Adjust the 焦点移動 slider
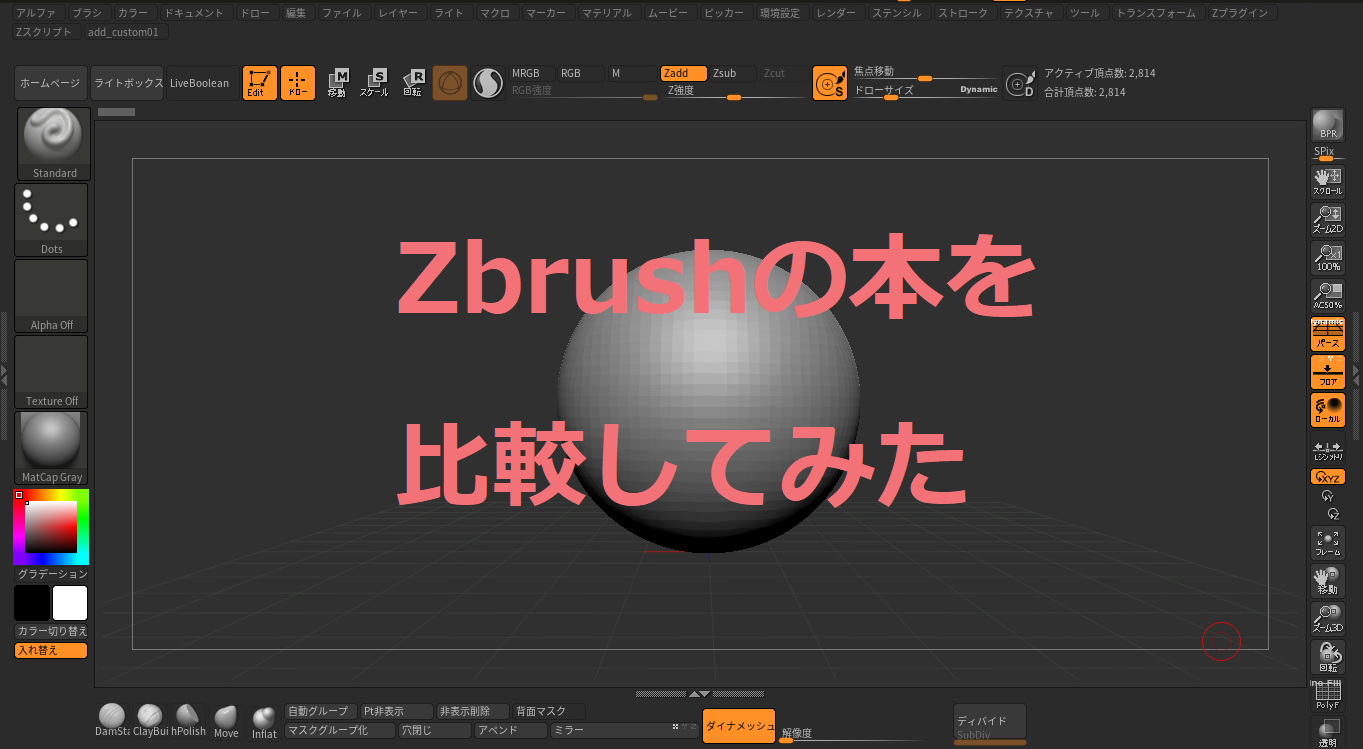The height and width of the screenshot is (749, 1363). [925, 73]
